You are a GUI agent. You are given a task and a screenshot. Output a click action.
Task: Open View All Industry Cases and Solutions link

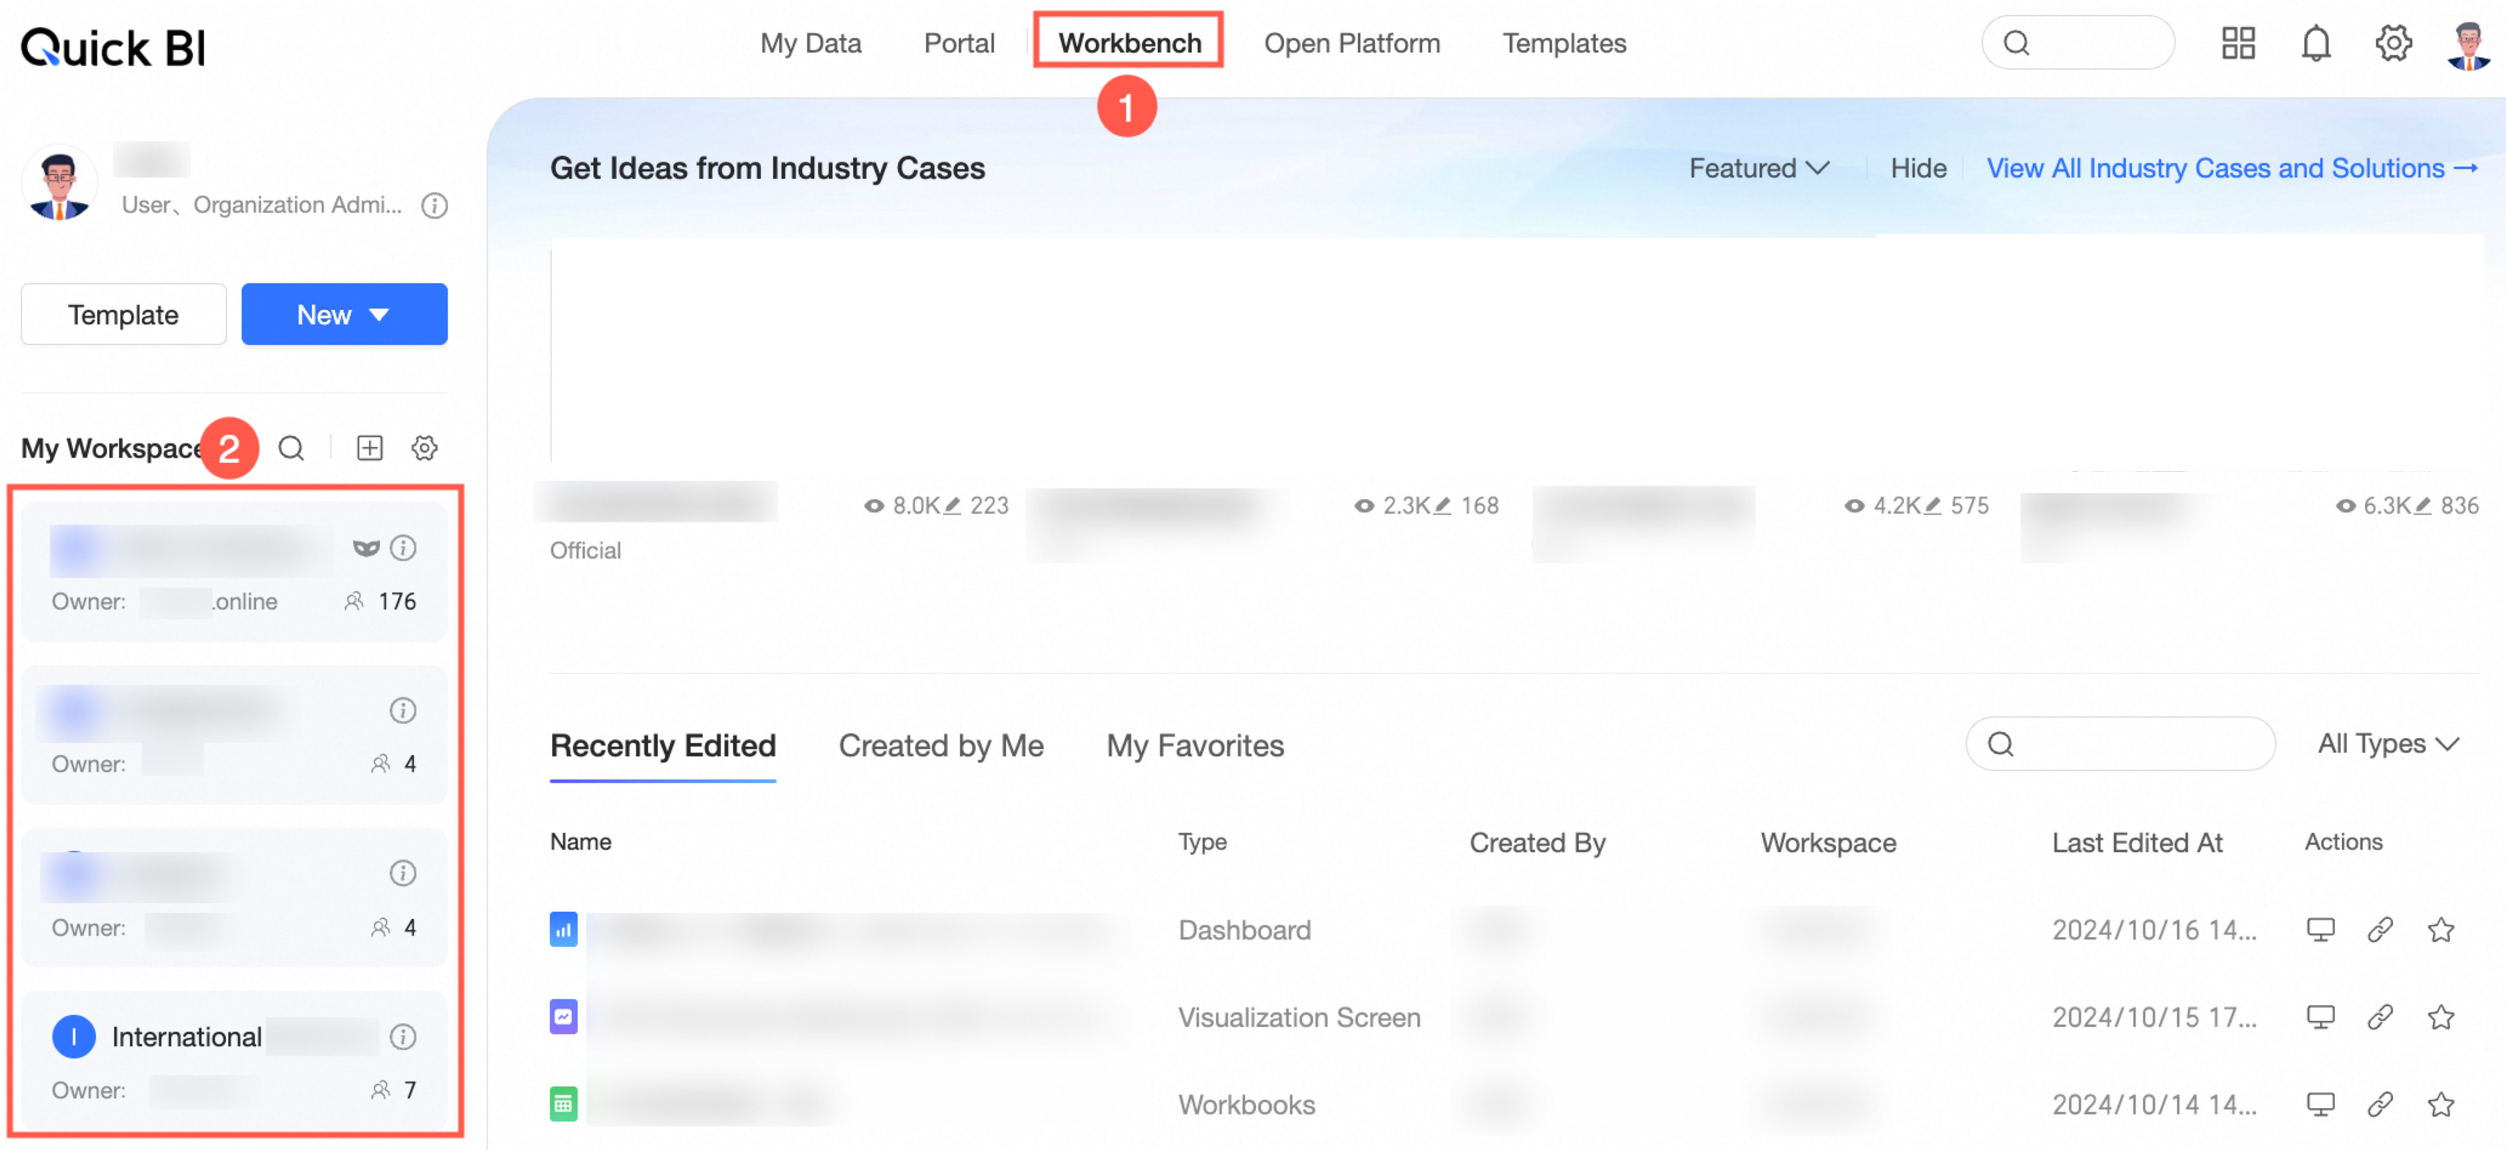pyautogui.click(x=2231, y=168)
